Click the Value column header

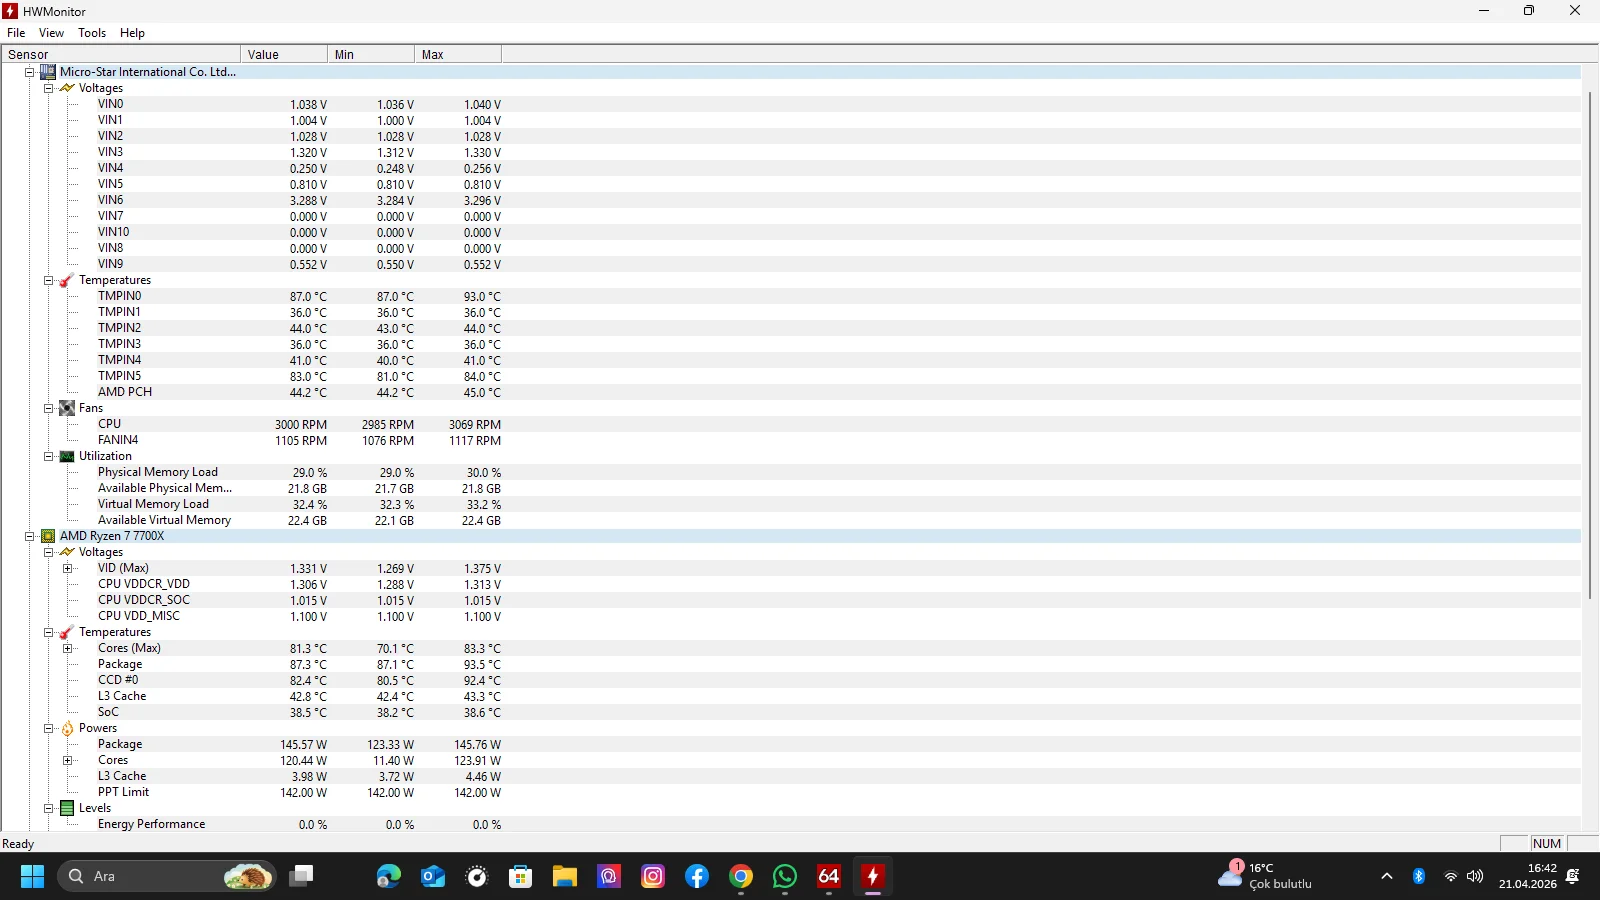coord(284,54)
